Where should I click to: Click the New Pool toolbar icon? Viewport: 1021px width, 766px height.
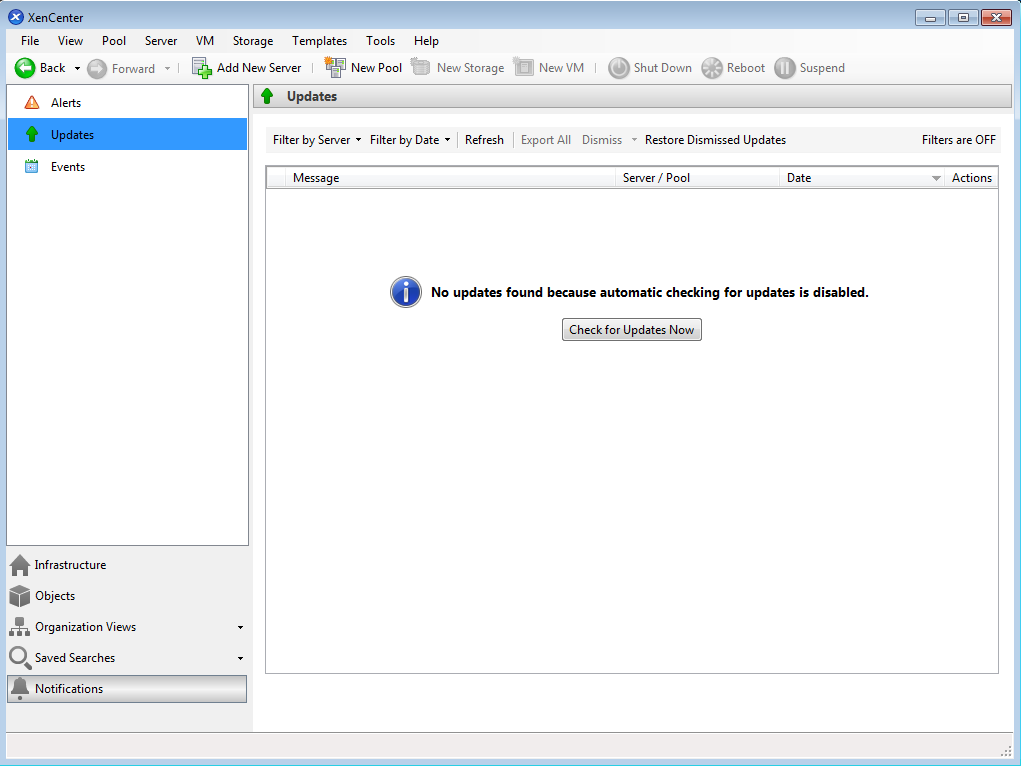(x=335, y=68)
